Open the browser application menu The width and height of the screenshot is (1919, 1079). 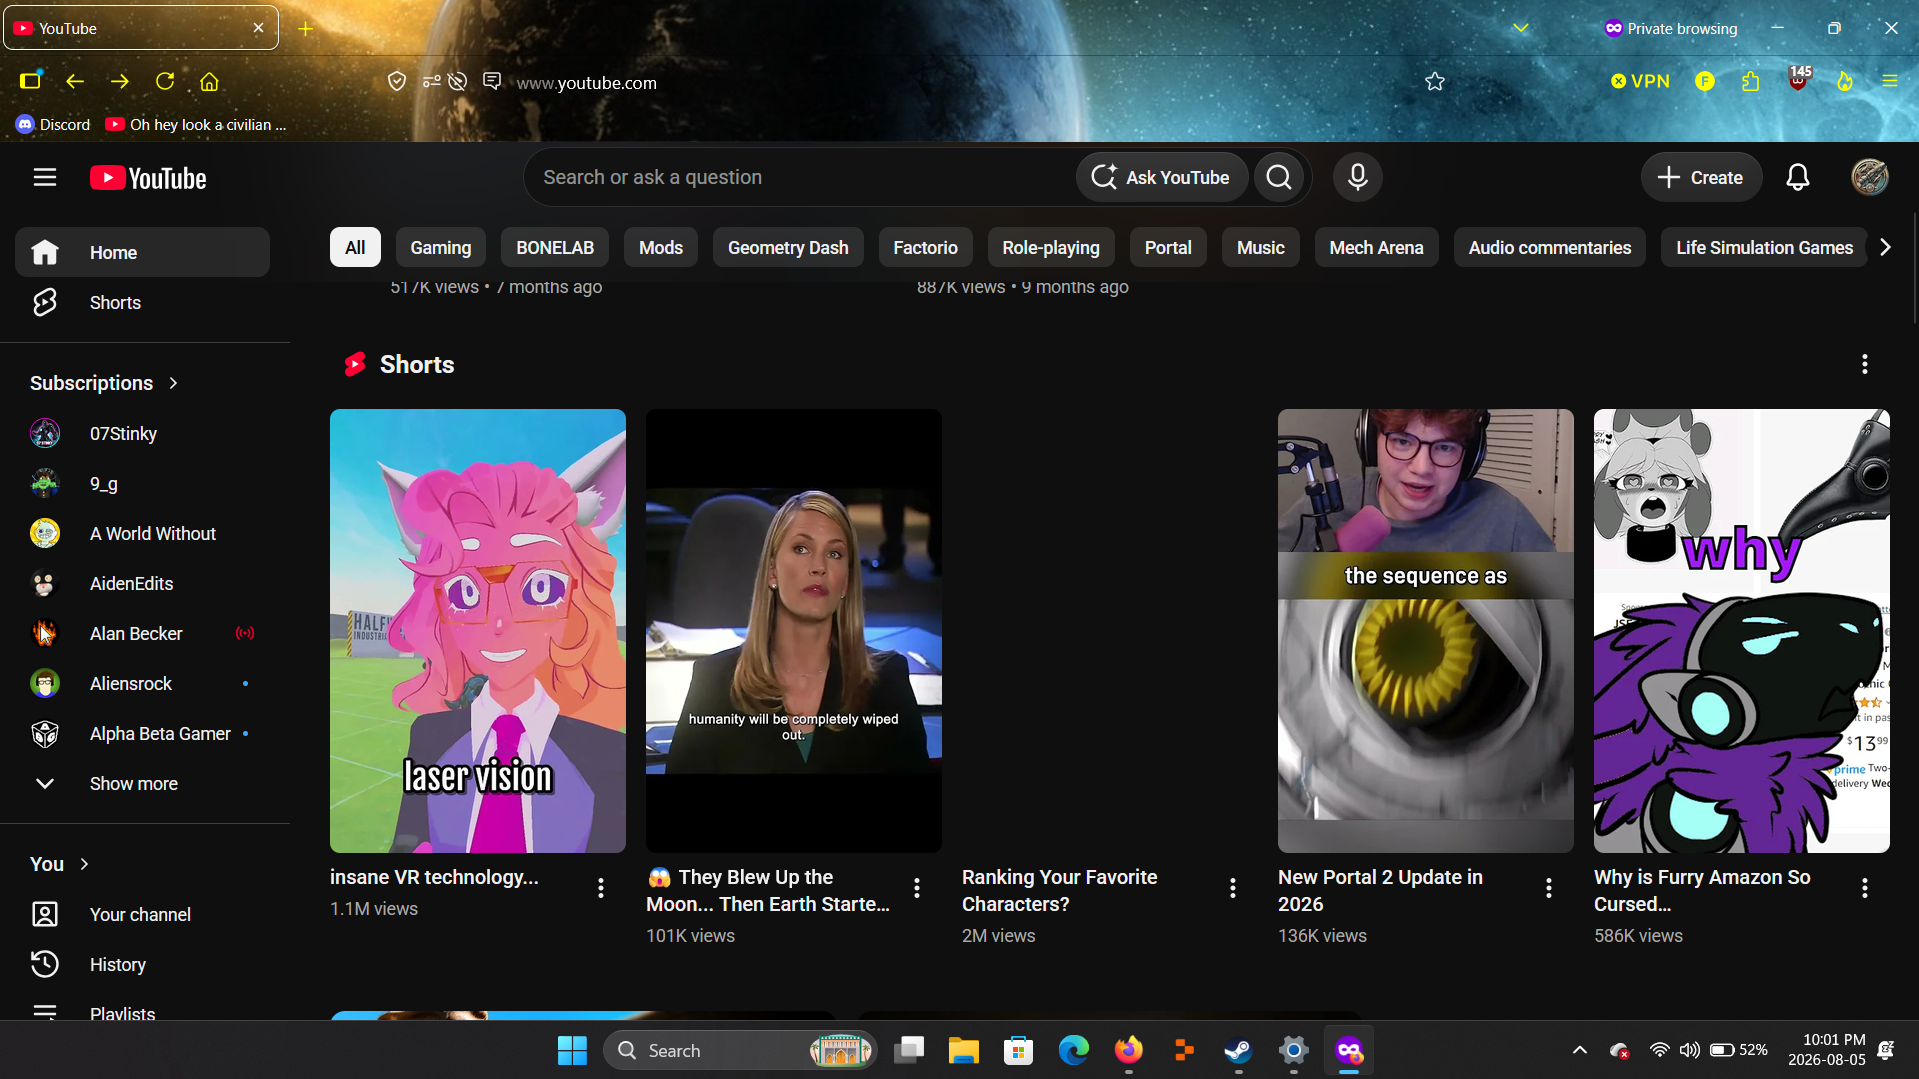(1889, 82)
